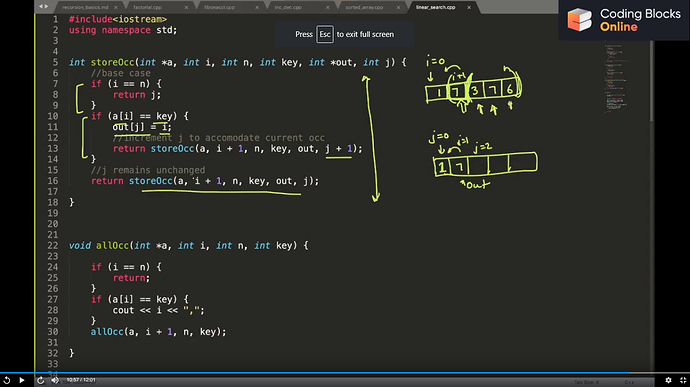Switch to the fibonacci.cpp tab

219,7
